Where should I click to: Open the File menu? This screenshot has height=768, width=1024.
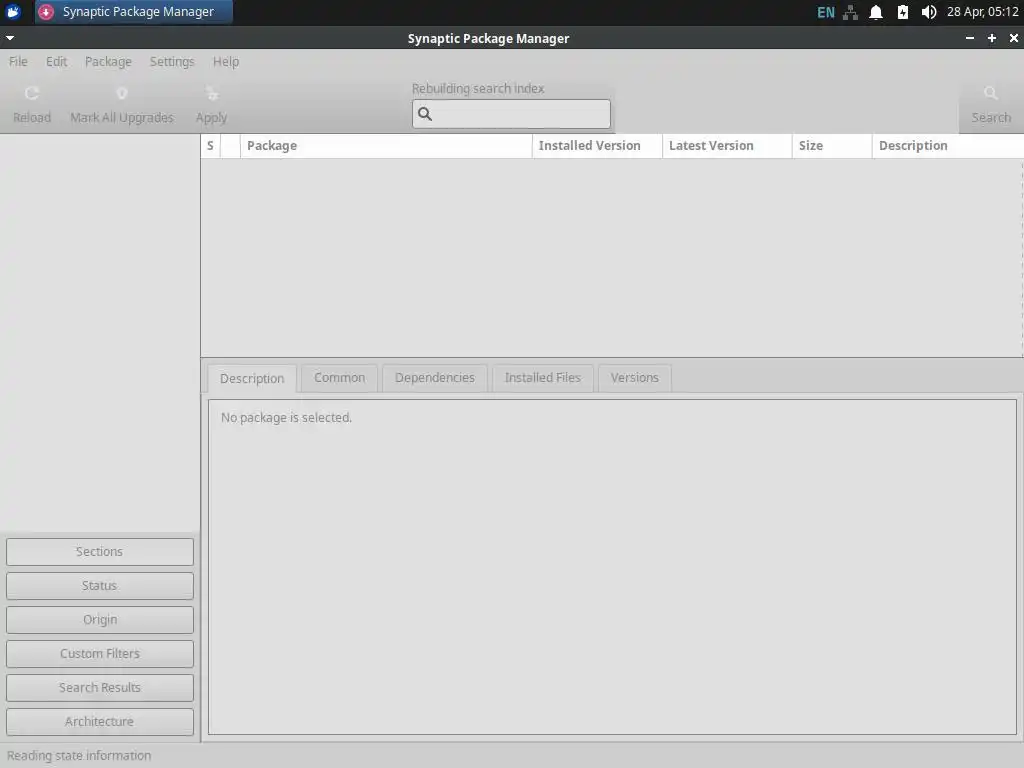pyautogui.click(x=18, y=61)
